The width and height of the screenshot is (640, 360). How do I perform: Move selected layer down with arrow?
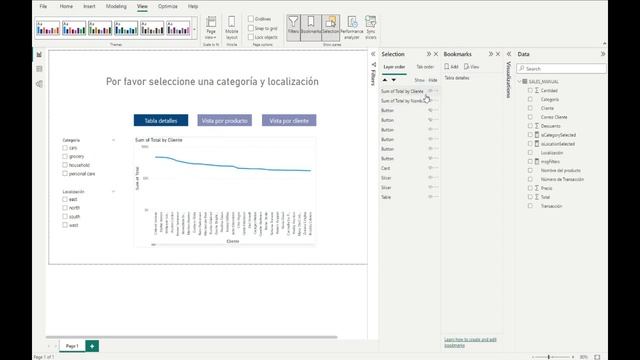click(393, 80)
